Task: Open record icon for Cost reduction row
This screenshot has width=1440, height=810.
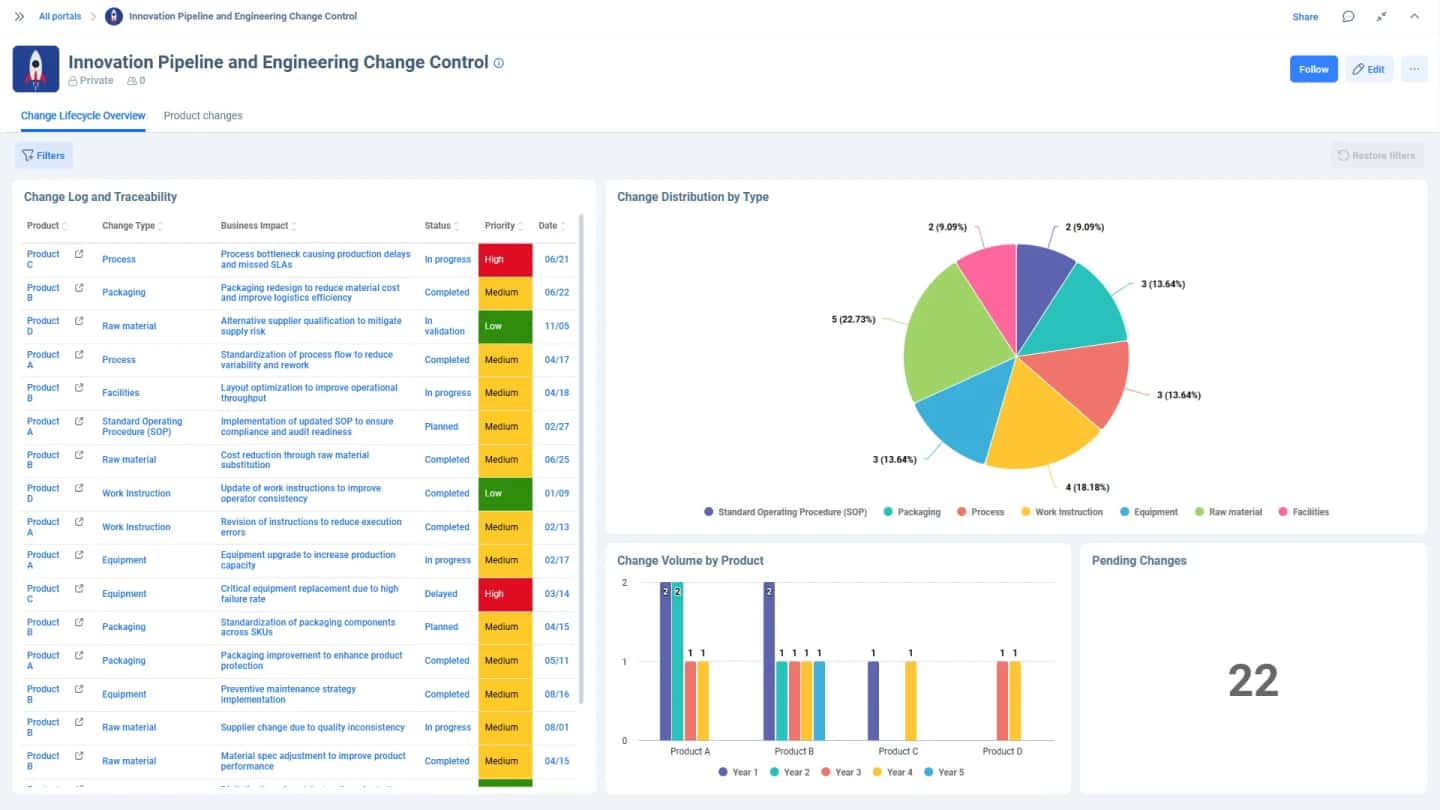Action: [x=79, y=455]
